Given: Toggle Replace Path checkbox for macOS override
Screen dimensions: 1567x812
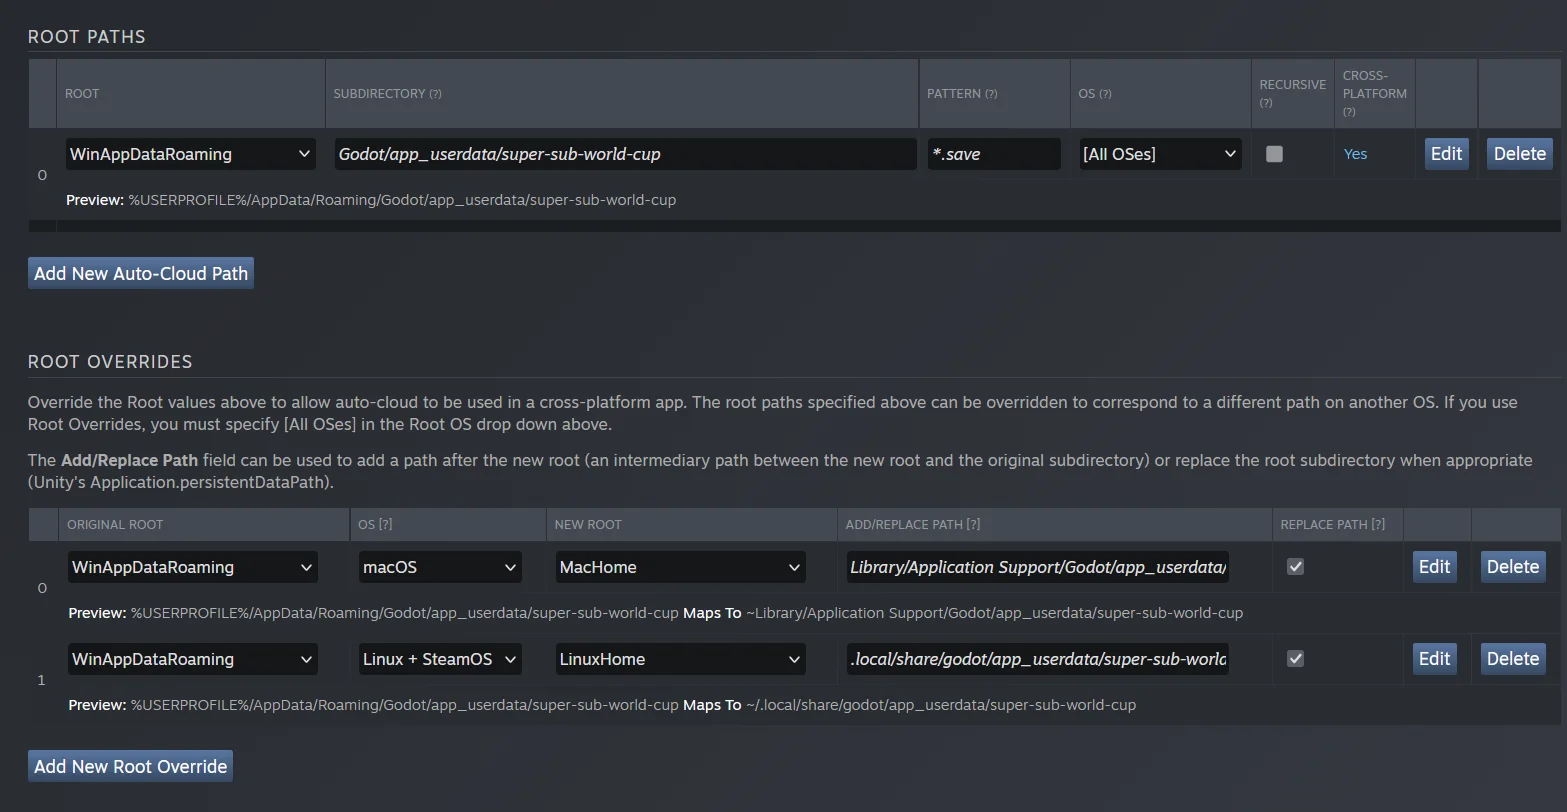Looking at the screenshot, I should point(1295,567).
